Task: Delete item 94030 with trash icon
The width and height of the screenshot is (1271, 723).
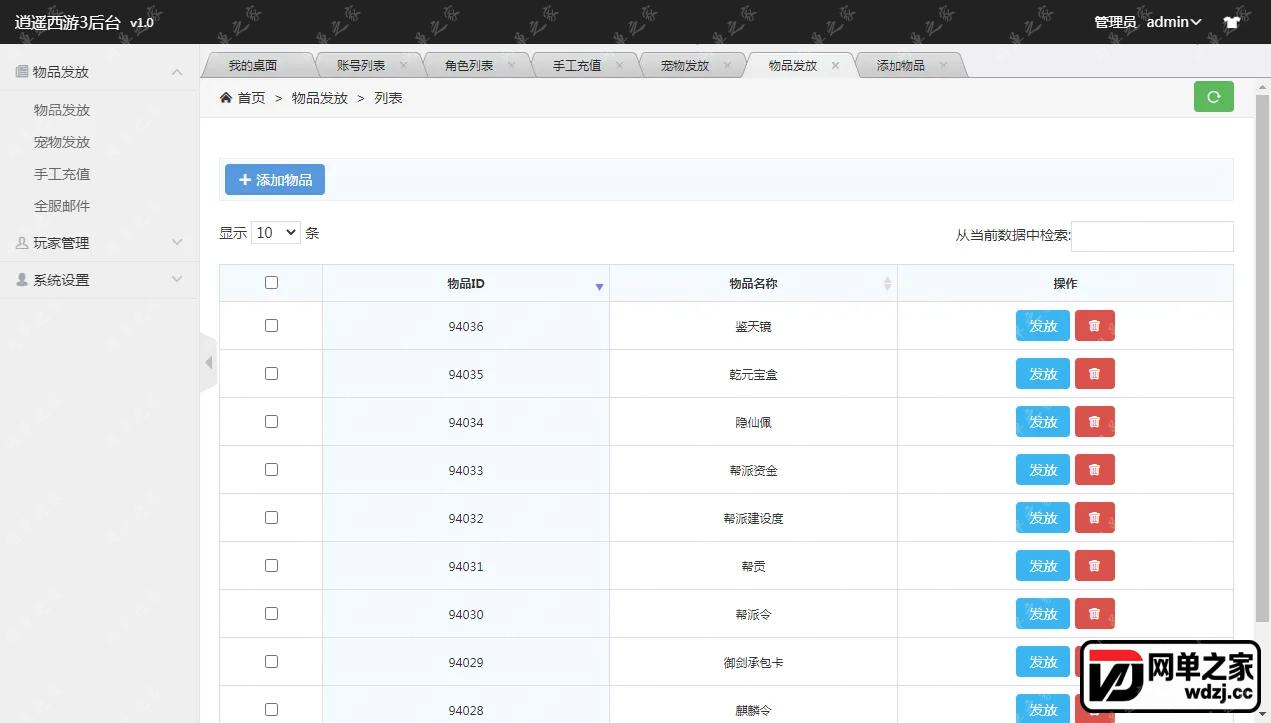Action: click(x=1094, y=614)
